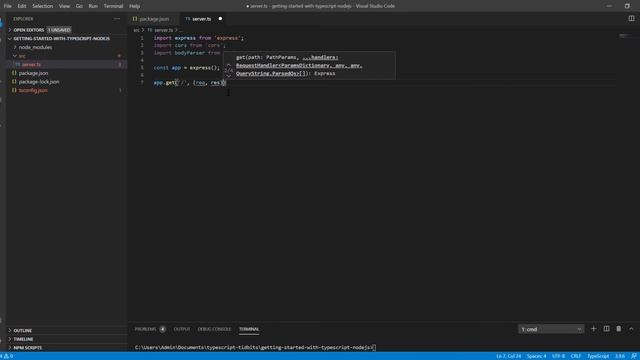Click the unsaved dot on server.ts tab
The image size is (640, 360).
click(x=220, y=19)
